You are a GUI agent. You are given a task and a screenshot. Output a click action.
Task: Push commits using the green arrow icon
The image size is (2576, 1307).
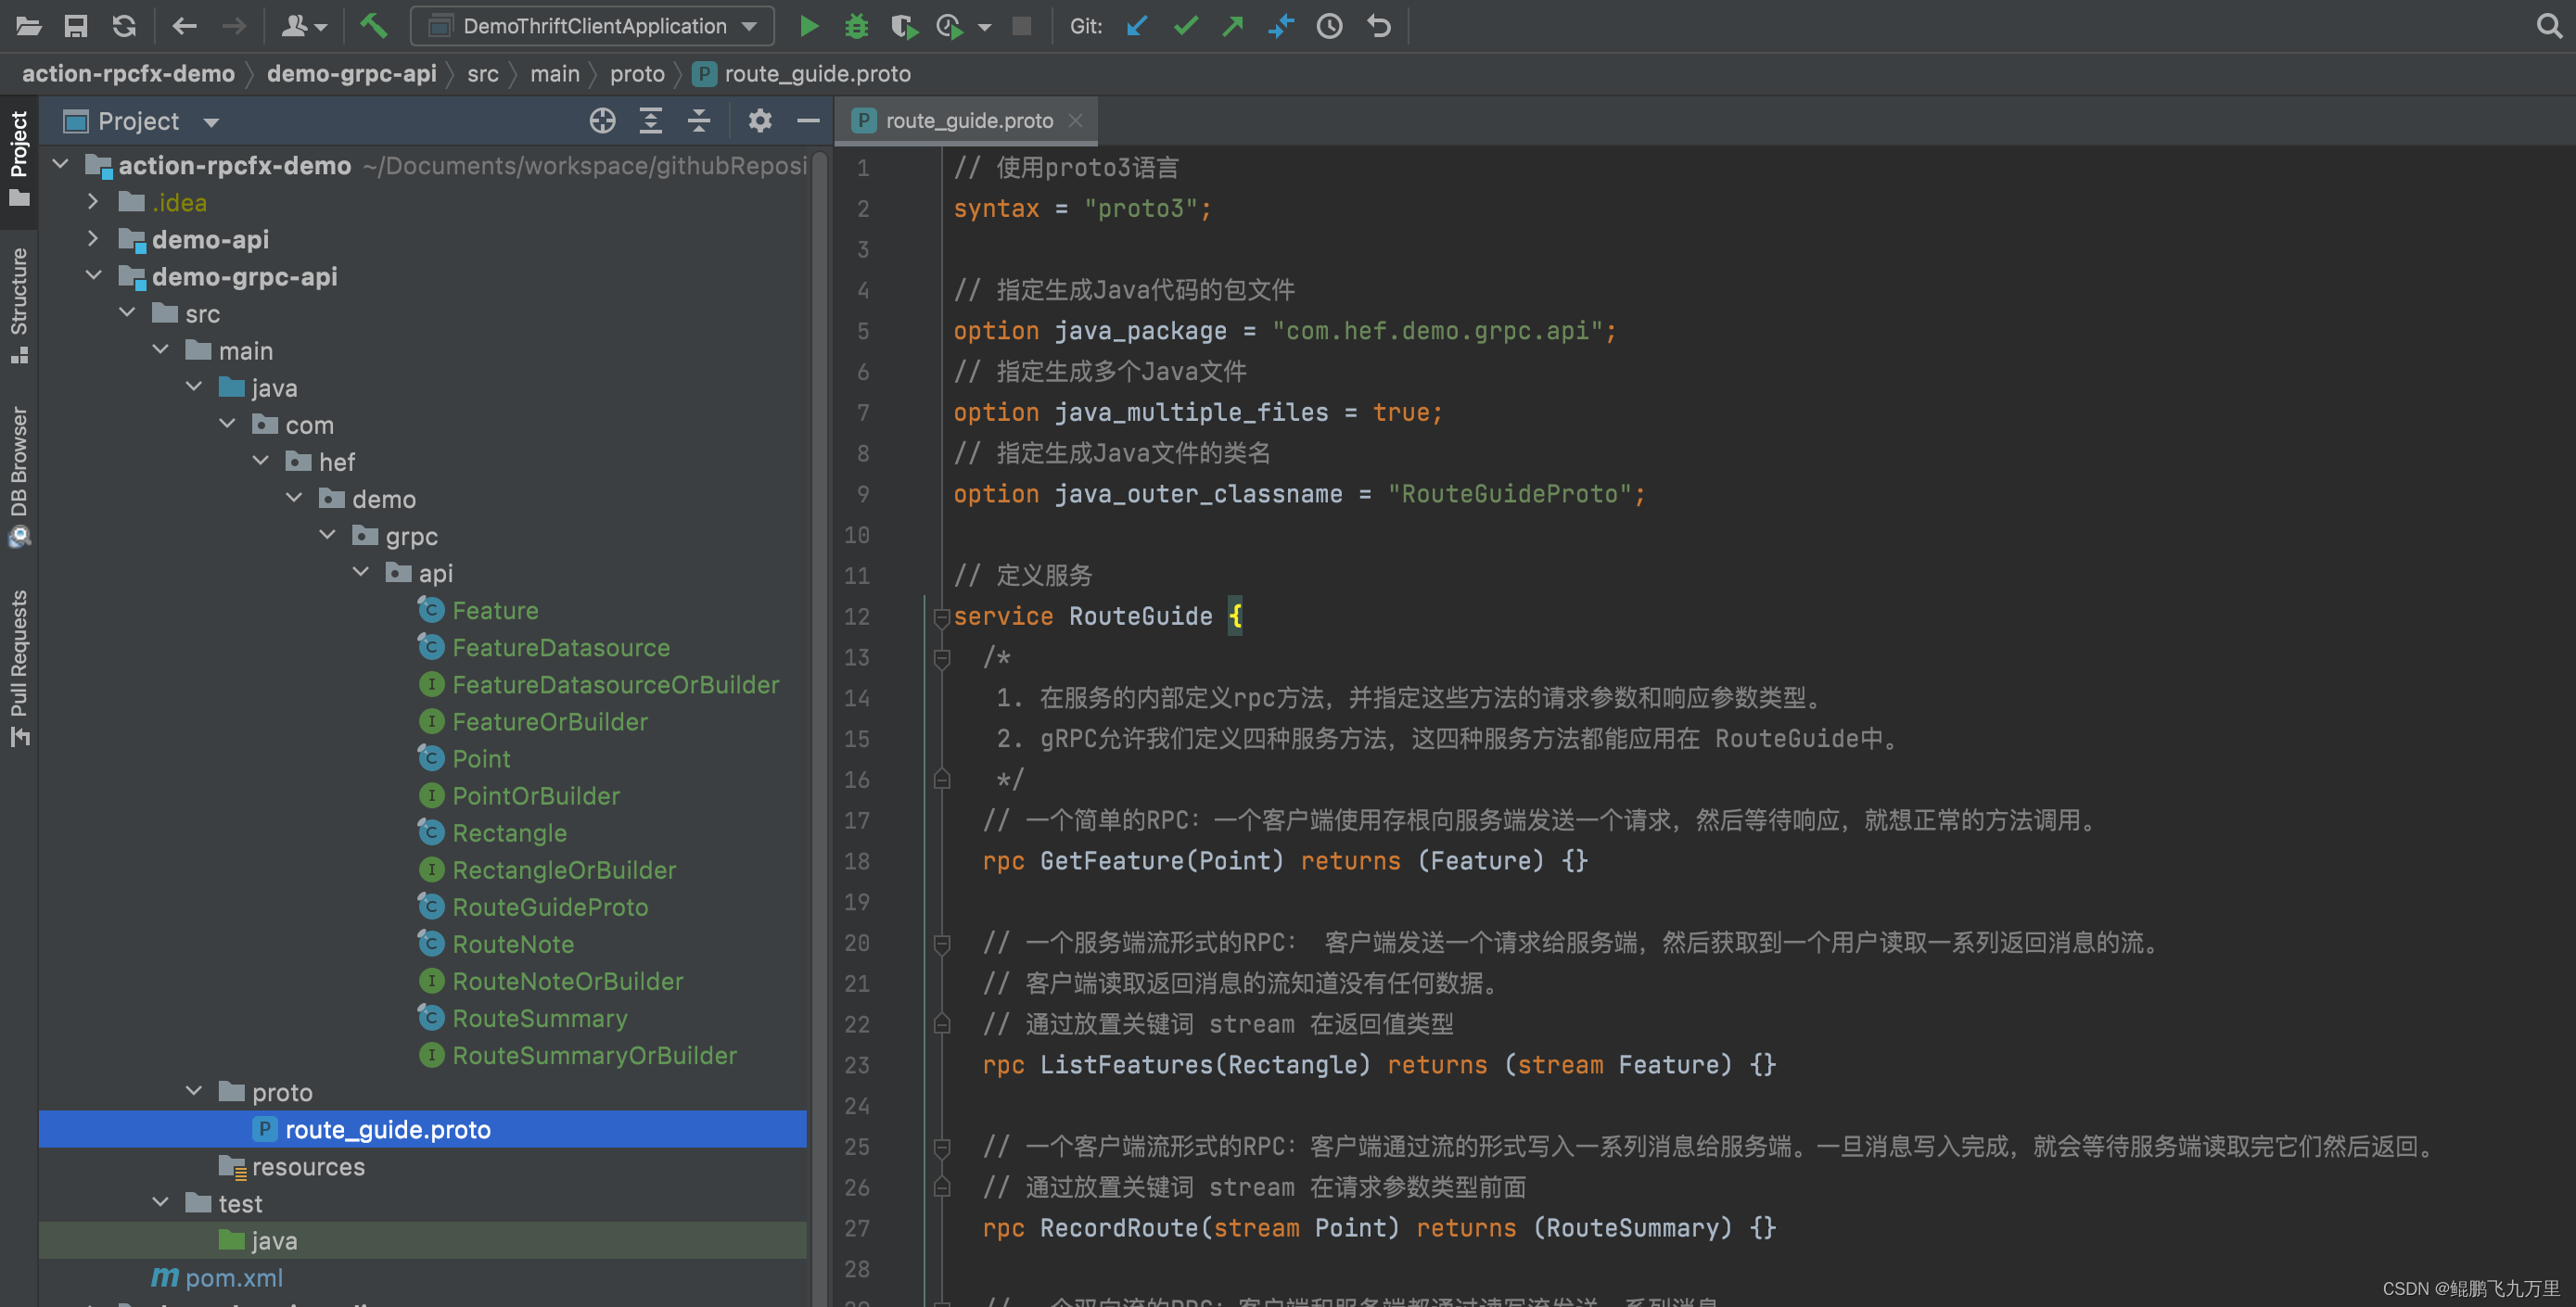[x=1232, y=26]
